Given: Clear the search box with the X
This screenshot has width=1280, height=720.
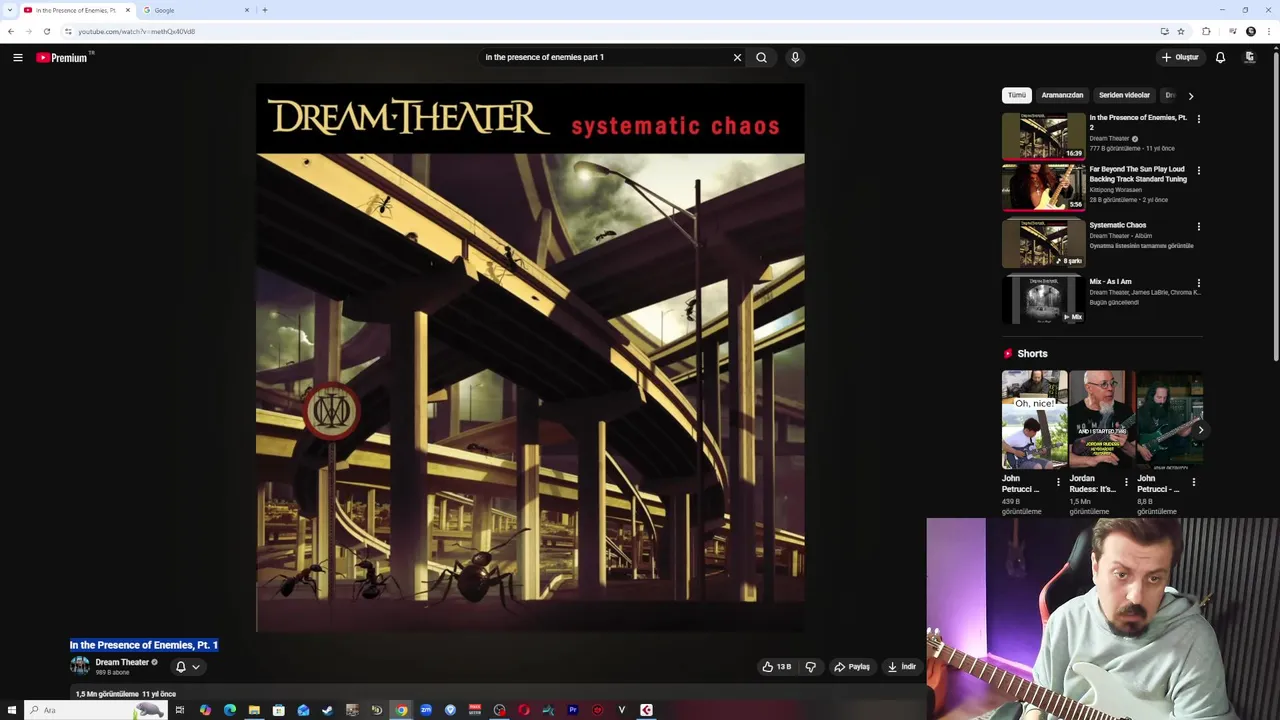Looking at the screenshot, I should pyautogui.click(x=737, y=58).
